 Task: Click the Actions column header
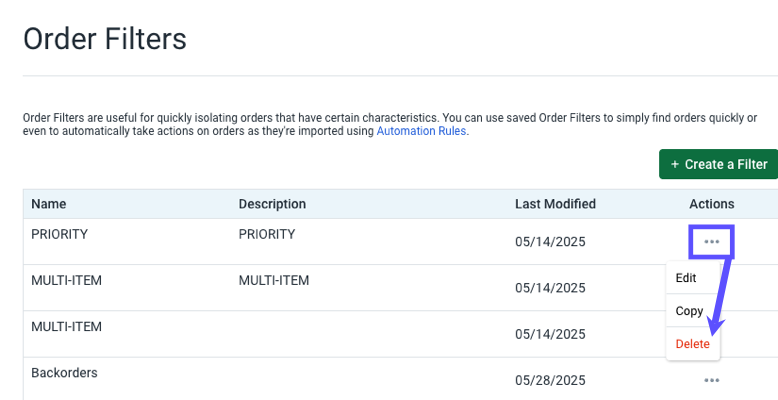click(712, 204)
